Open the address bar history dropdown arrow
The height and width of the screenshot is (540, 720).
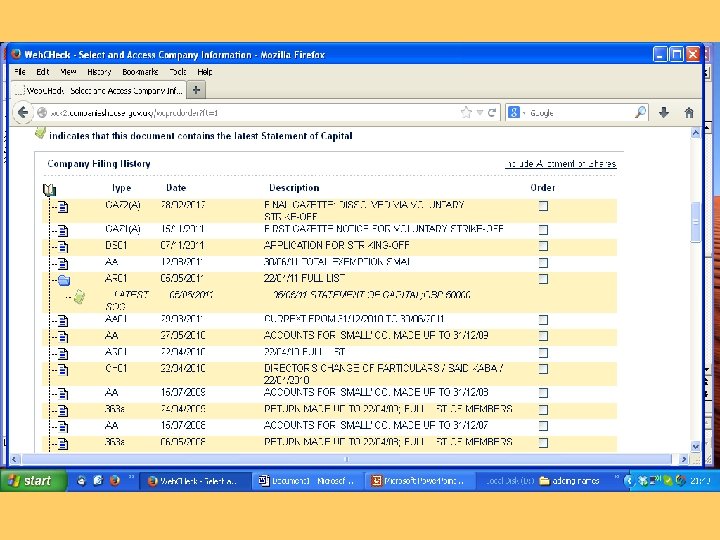coord(479,112)
